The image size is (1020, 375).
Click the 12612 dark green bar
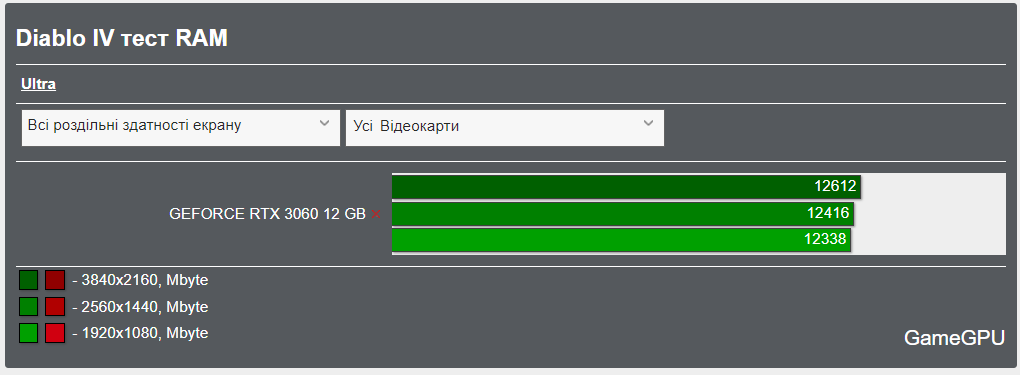pyautogui.click(x=626, y=186)
